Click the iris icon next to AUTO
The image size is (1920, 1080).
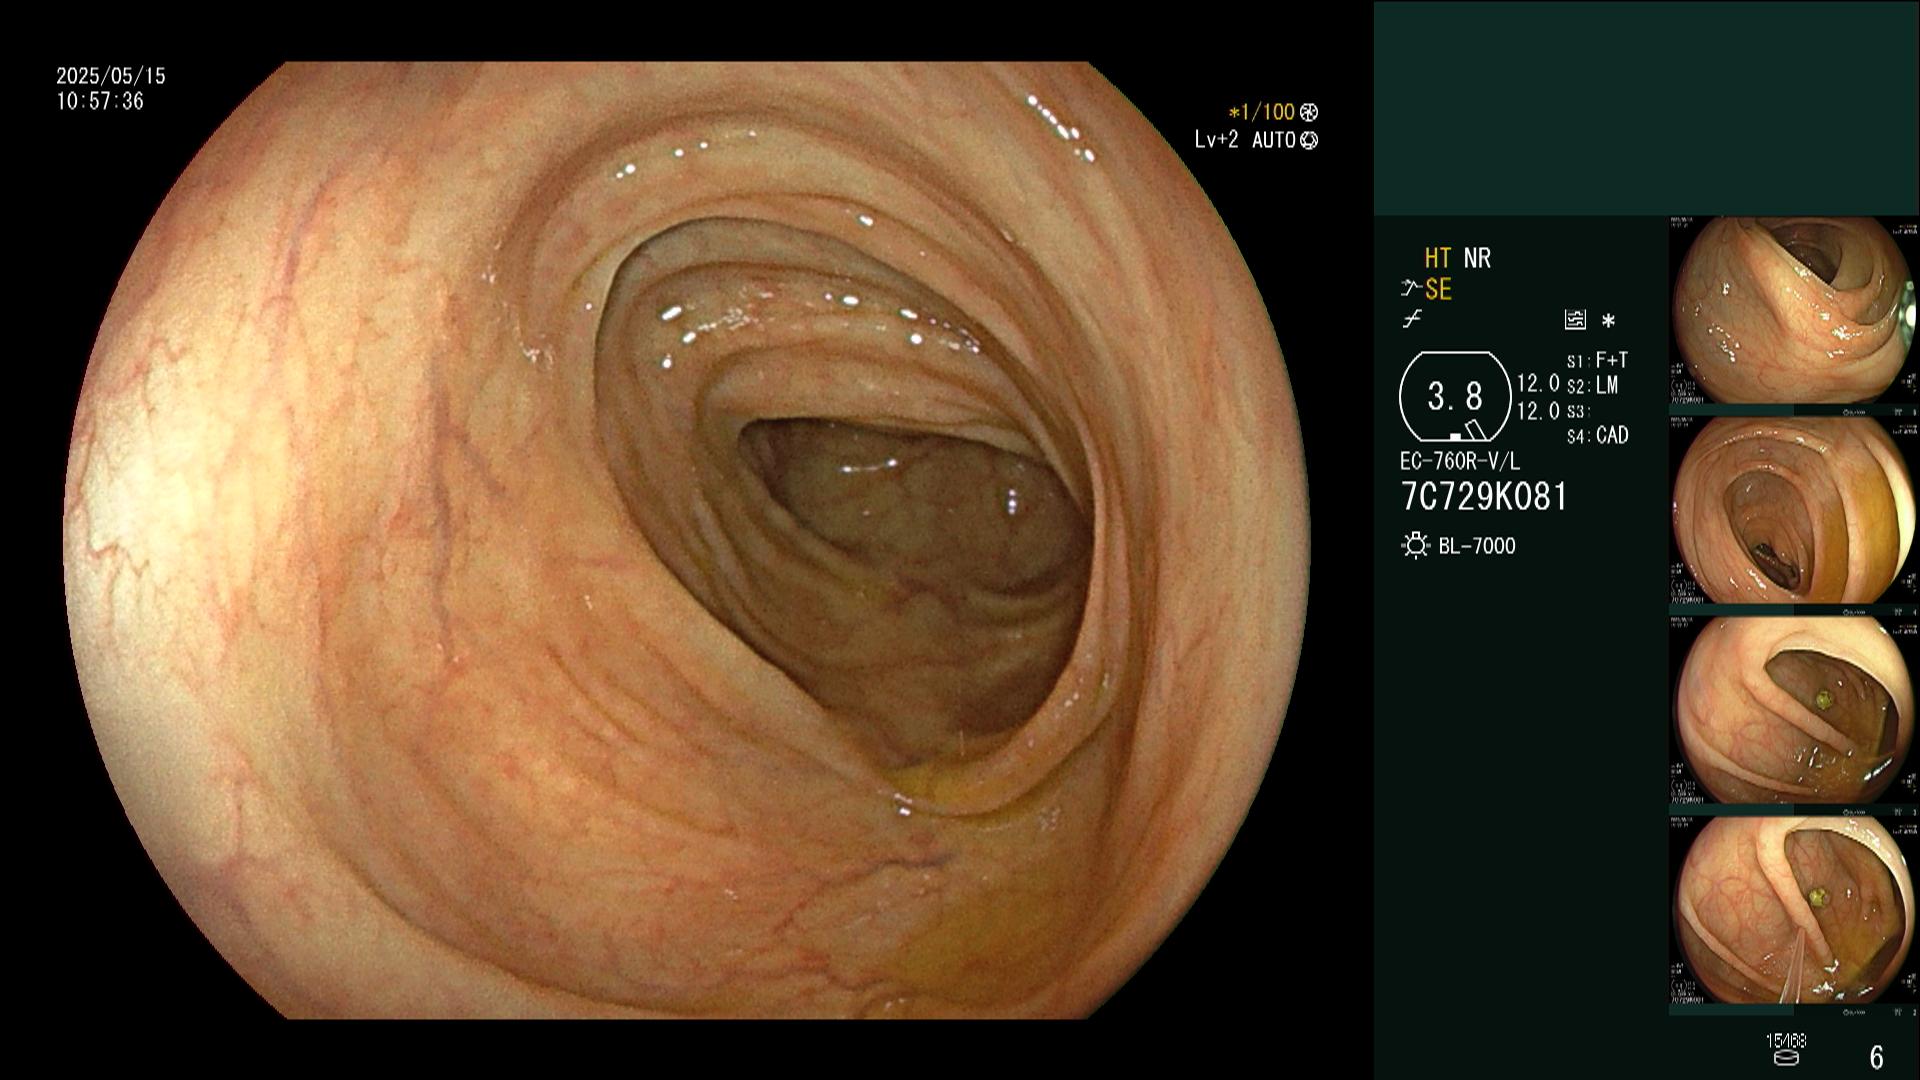click(1309, 141)
